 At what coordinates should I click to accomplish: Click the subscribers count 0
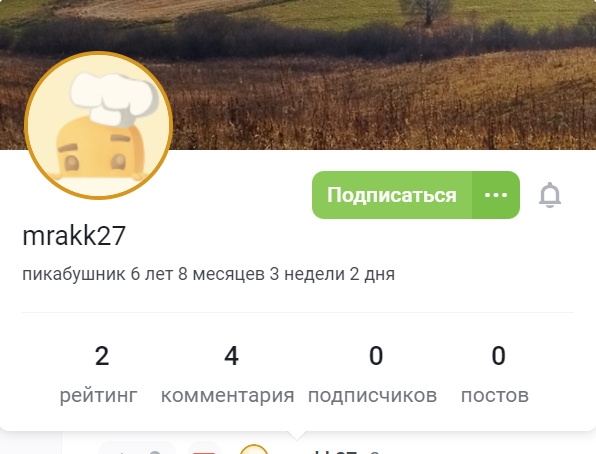coord(376,356)
